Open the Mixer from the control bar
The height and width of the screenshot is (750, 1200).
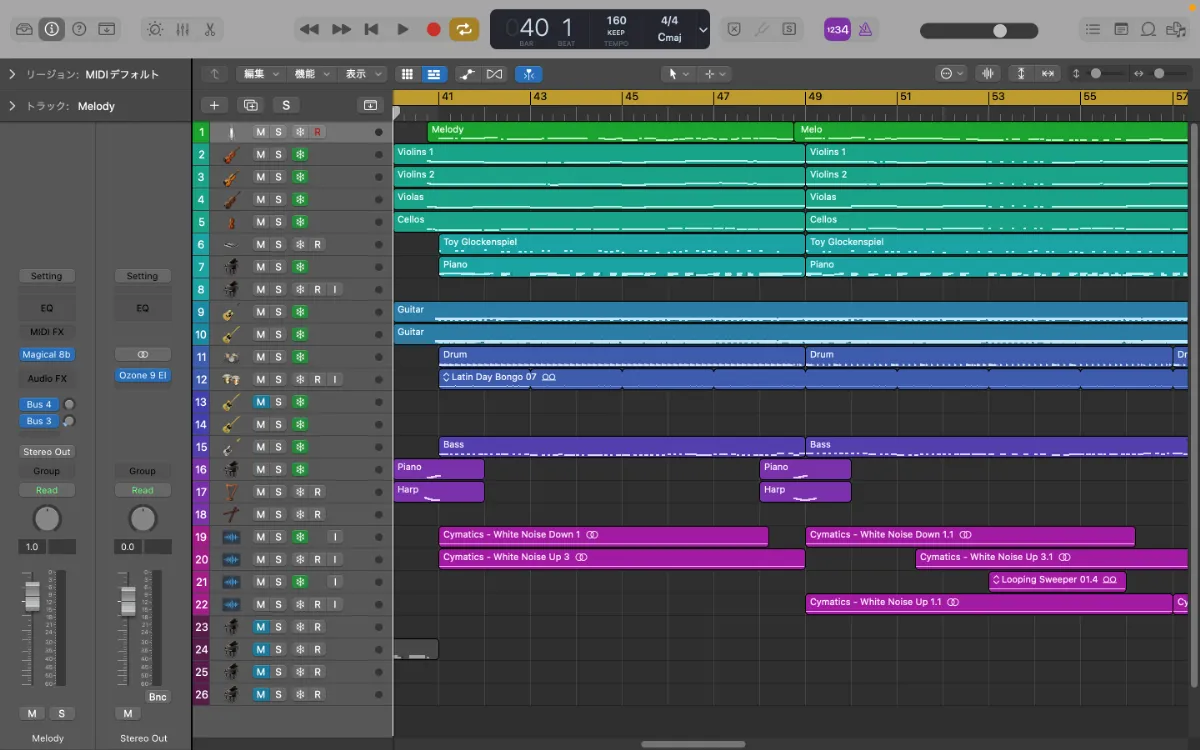click(x=182, y=29)
